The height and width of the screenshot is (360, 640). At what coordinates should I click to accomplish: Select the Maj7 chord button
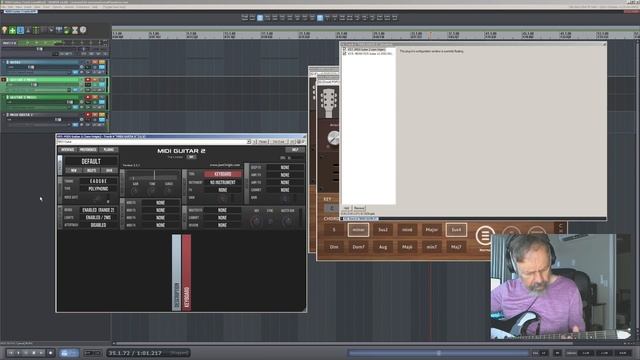pos(456,247)
